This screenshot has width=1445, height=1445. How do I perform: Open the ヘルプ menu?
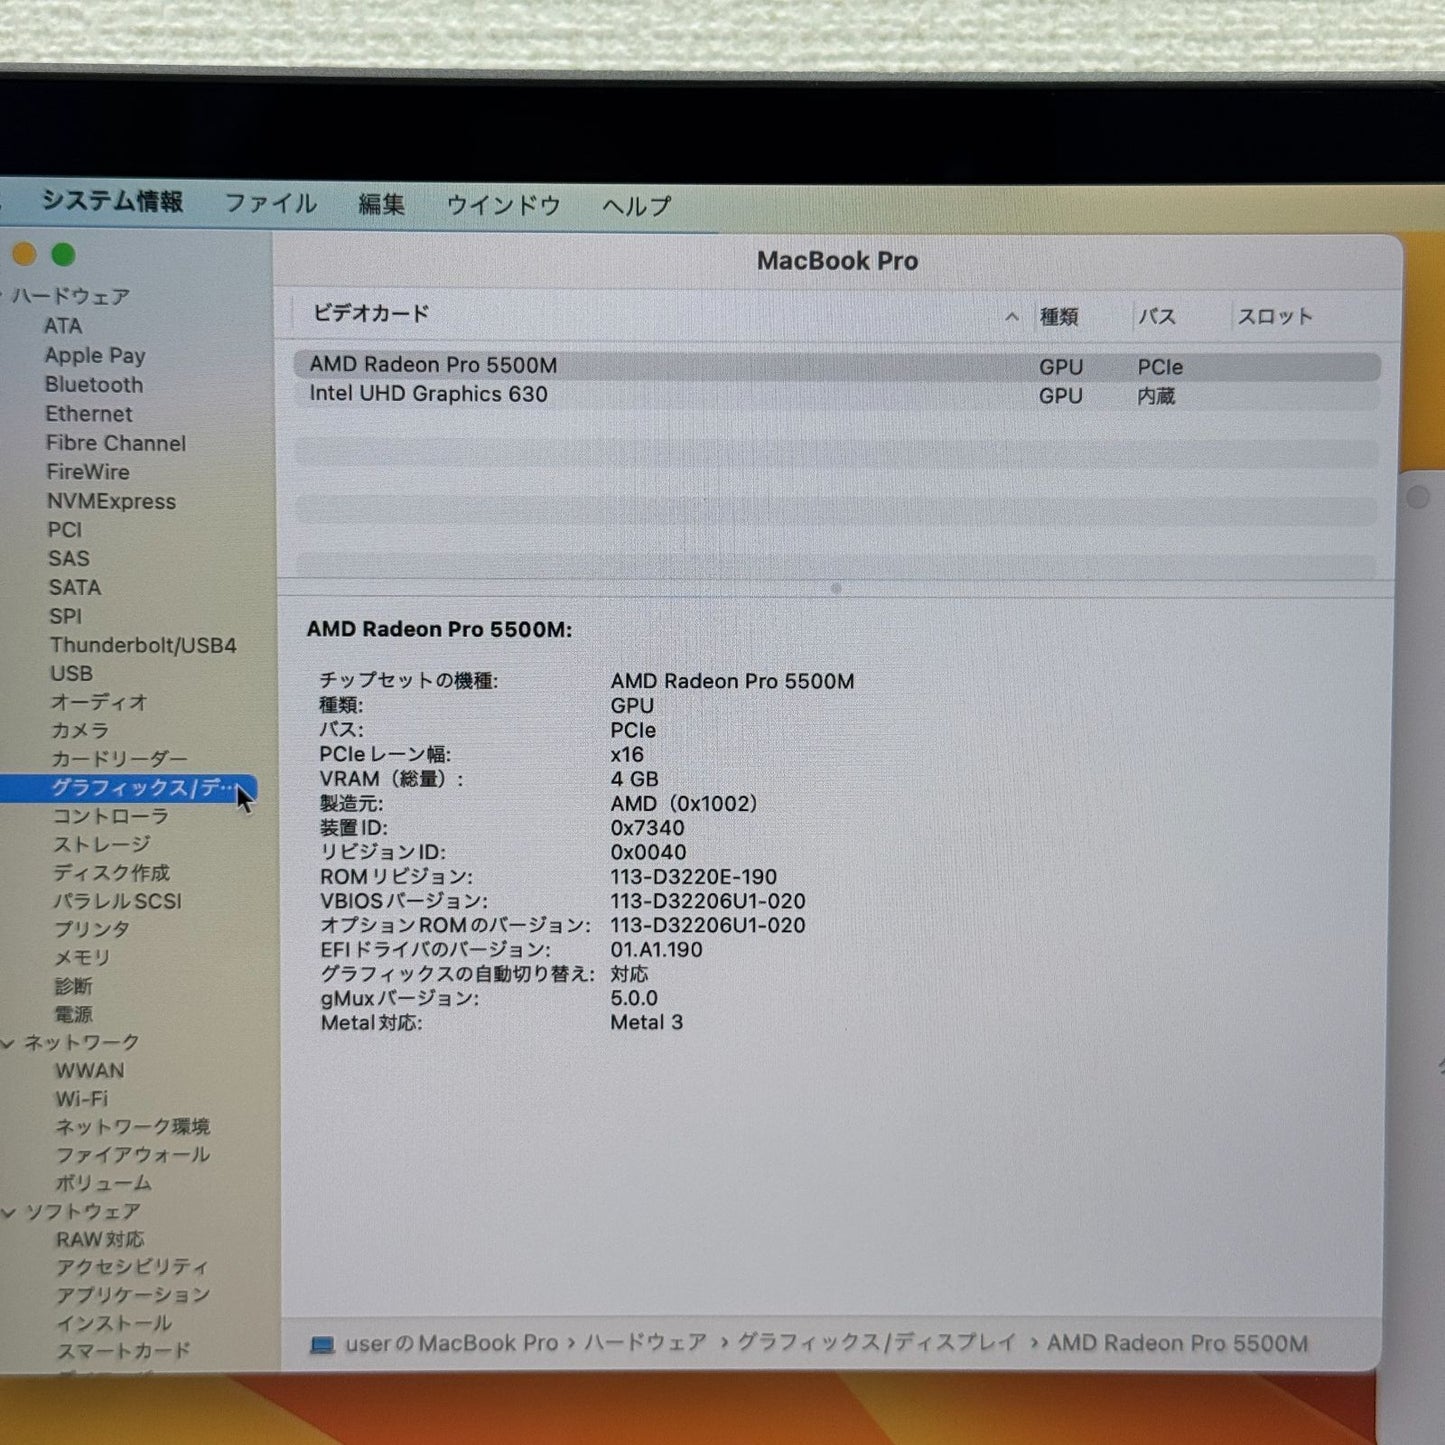coord(637,207)
